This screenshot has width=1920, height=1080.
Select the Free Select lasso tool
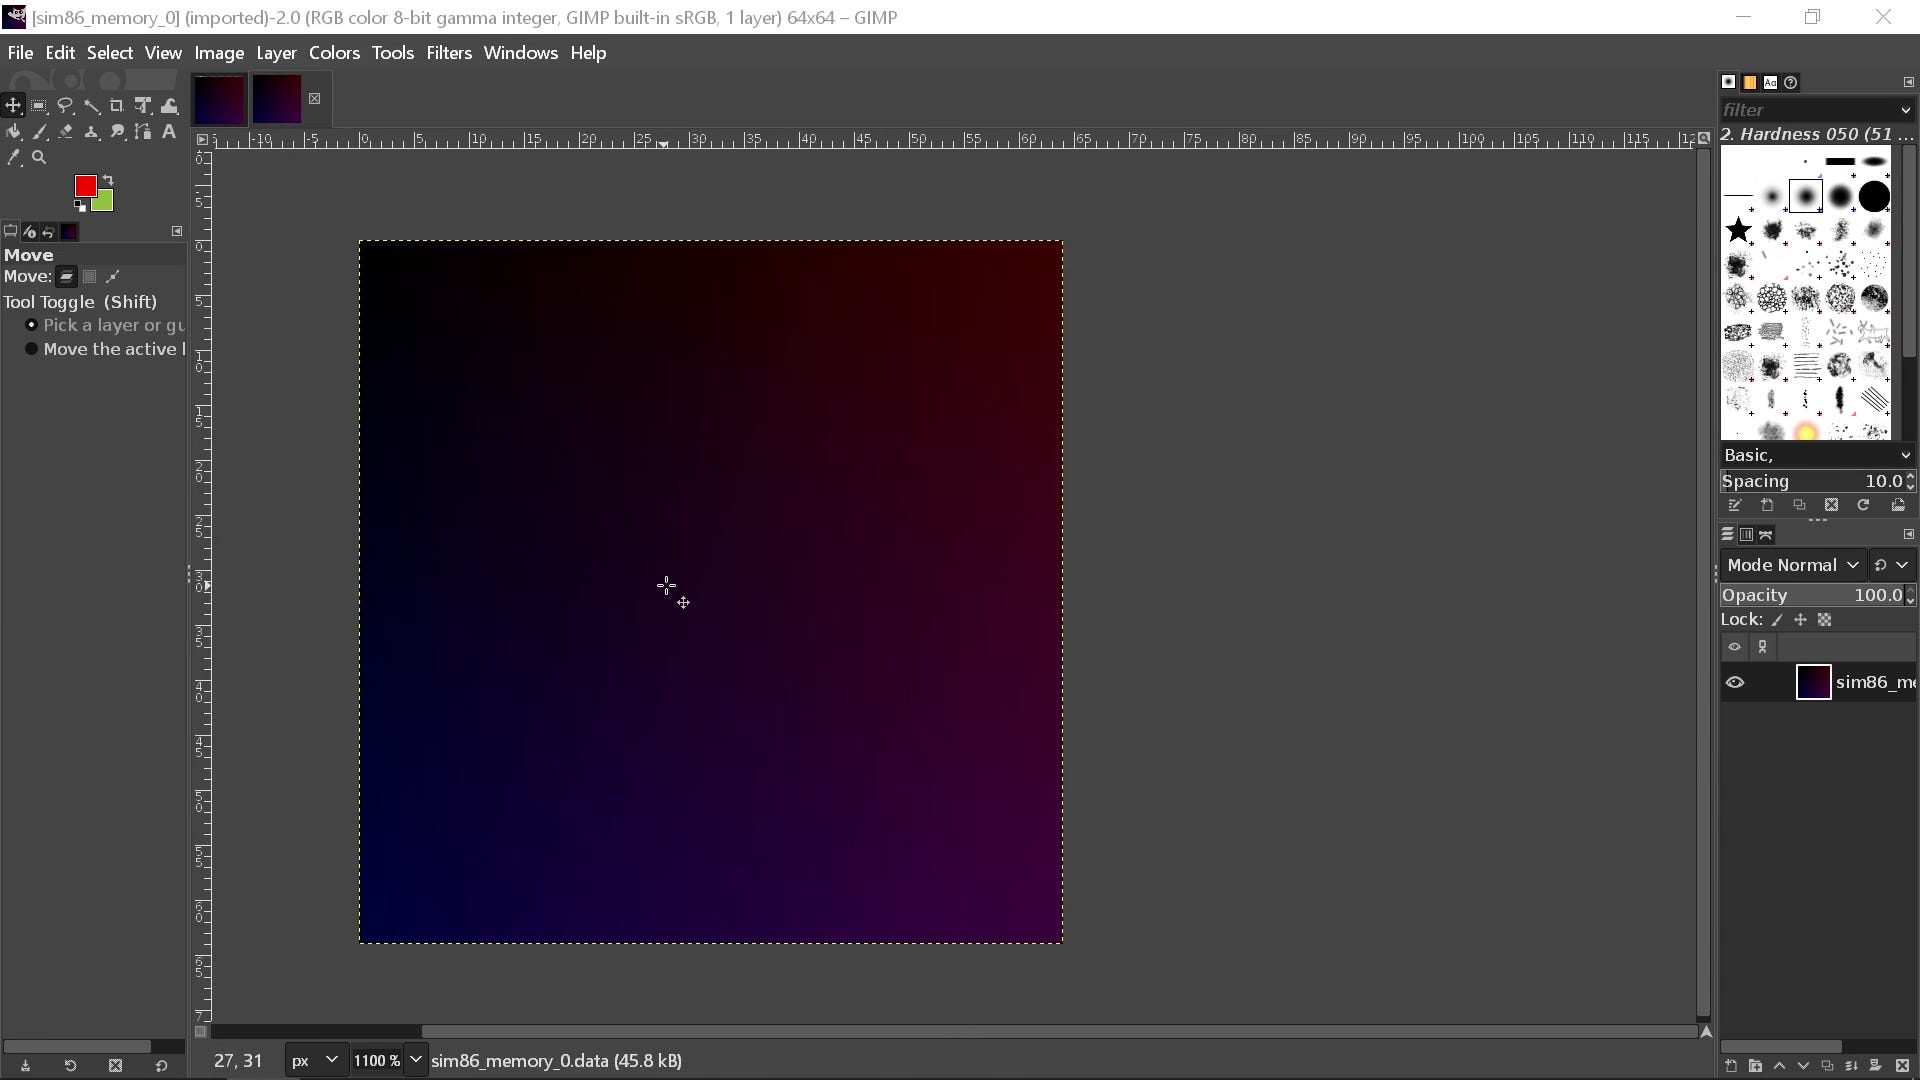click(66, 105)
